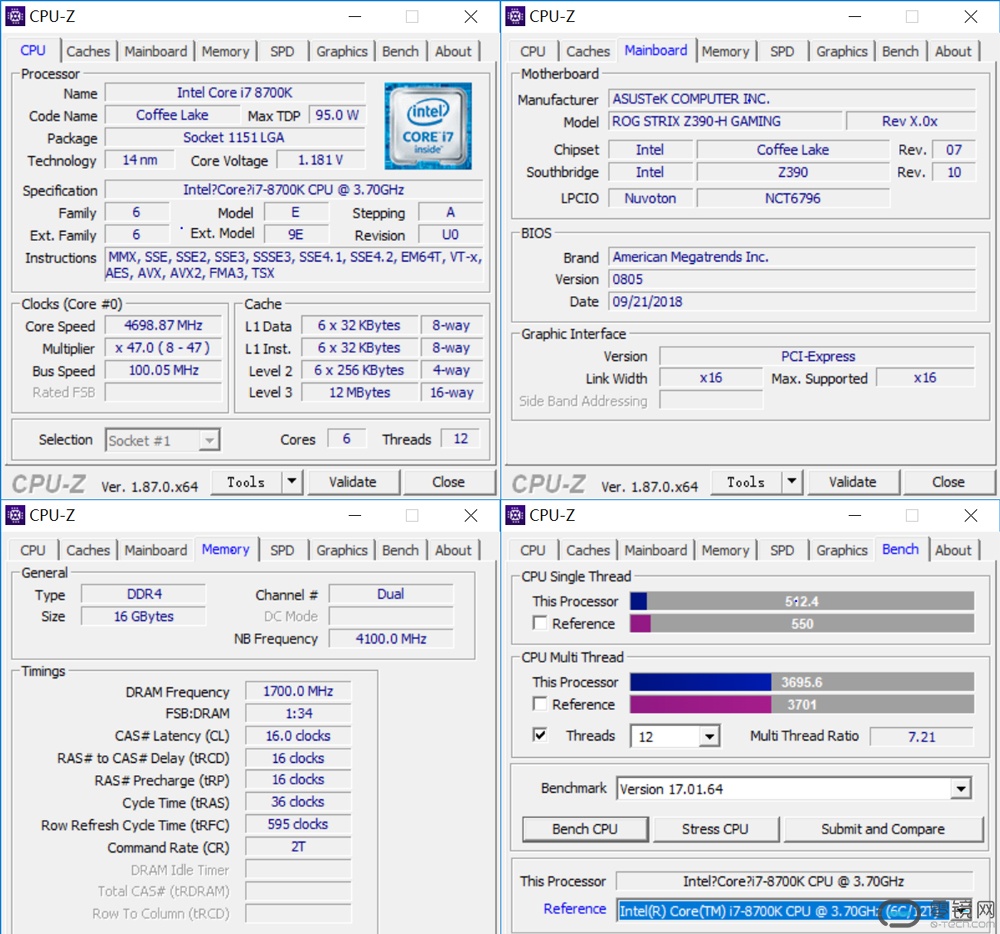Click the Submit and Compare button
The height and width of the screenshot is (934, 1000).
point(883,829)
